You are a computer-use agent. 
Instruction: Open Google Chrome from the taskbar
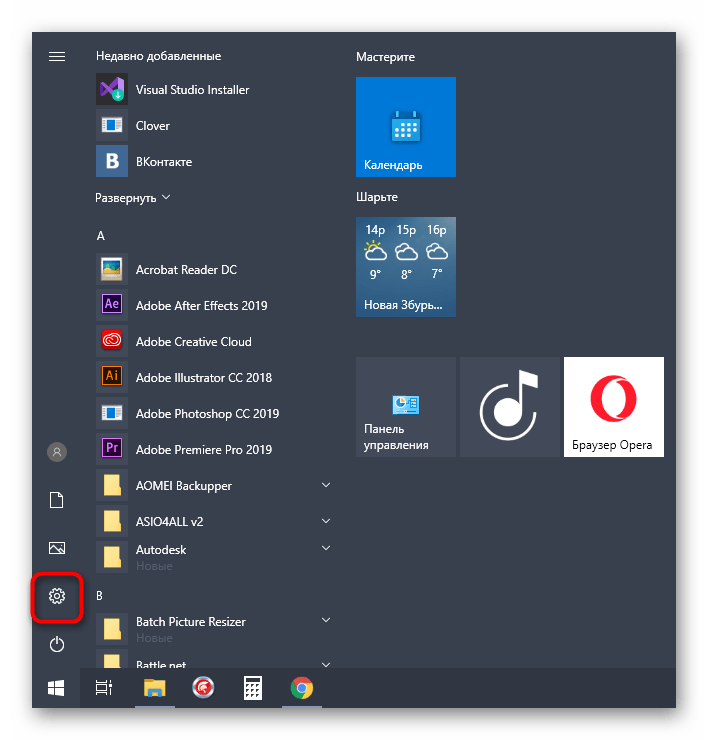tap(302, 688)
